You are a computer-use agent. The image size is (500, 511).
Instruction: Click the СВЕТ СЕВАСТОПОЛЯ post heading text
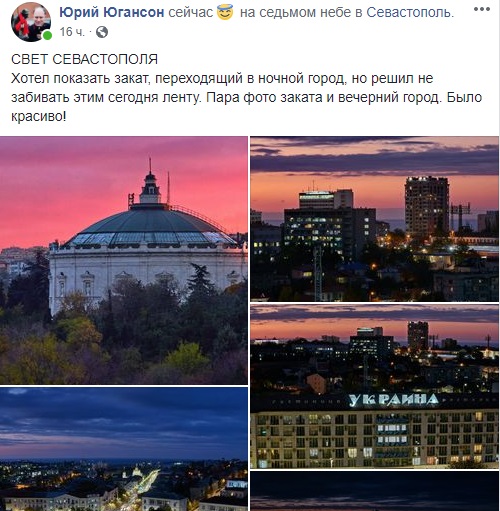[x=84, y=59]
